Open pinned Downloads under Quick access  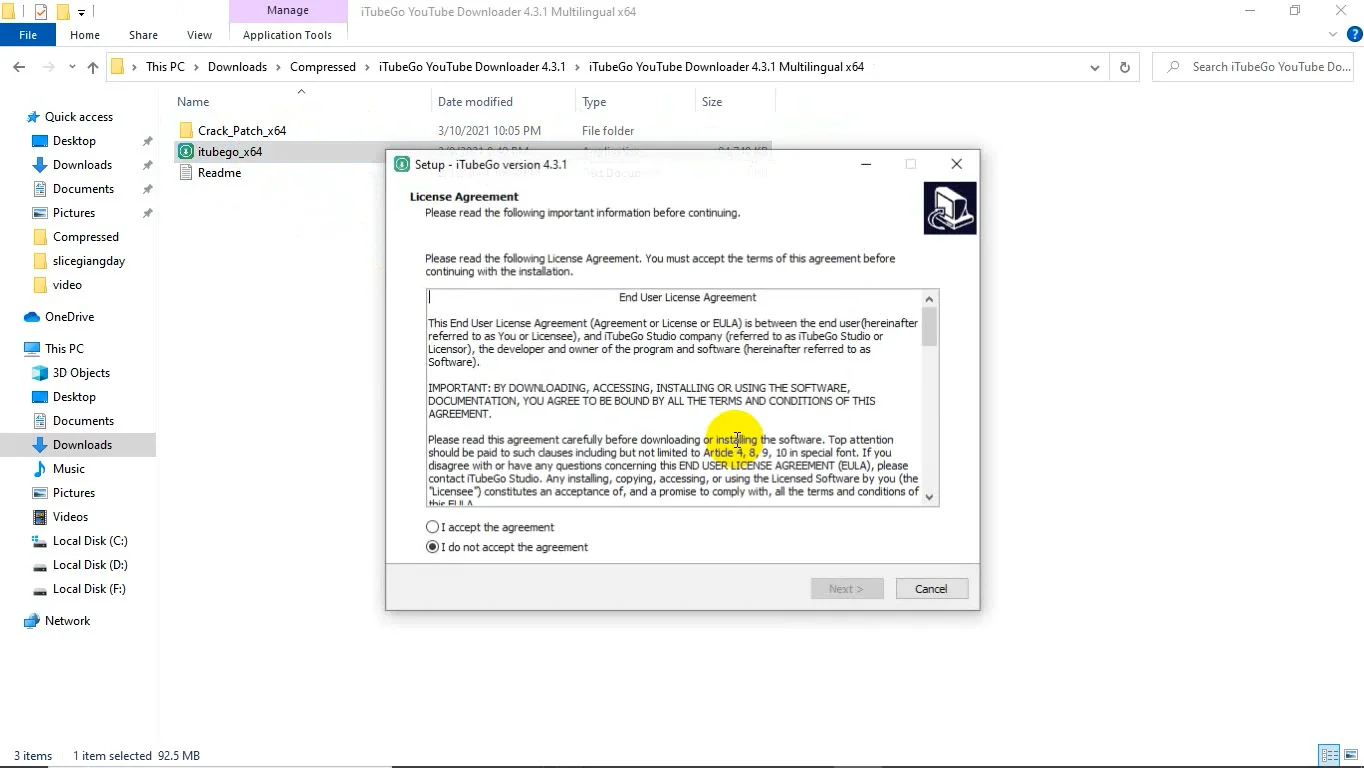tap(82, 165)
